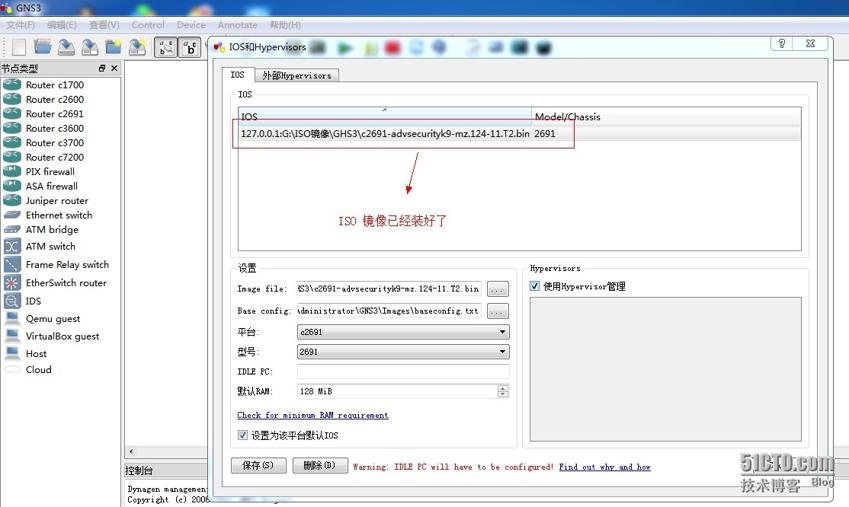The image size is (849, 507).
Task: Click the Export project toolbar icon
Action: pos(137,47)
